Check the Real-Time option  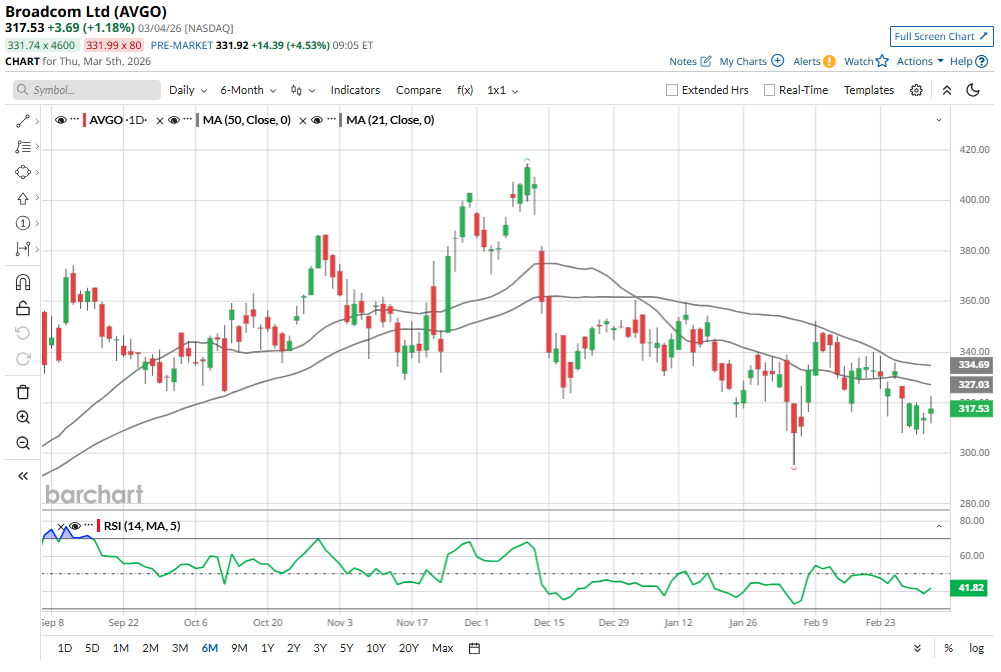[769, 90]
